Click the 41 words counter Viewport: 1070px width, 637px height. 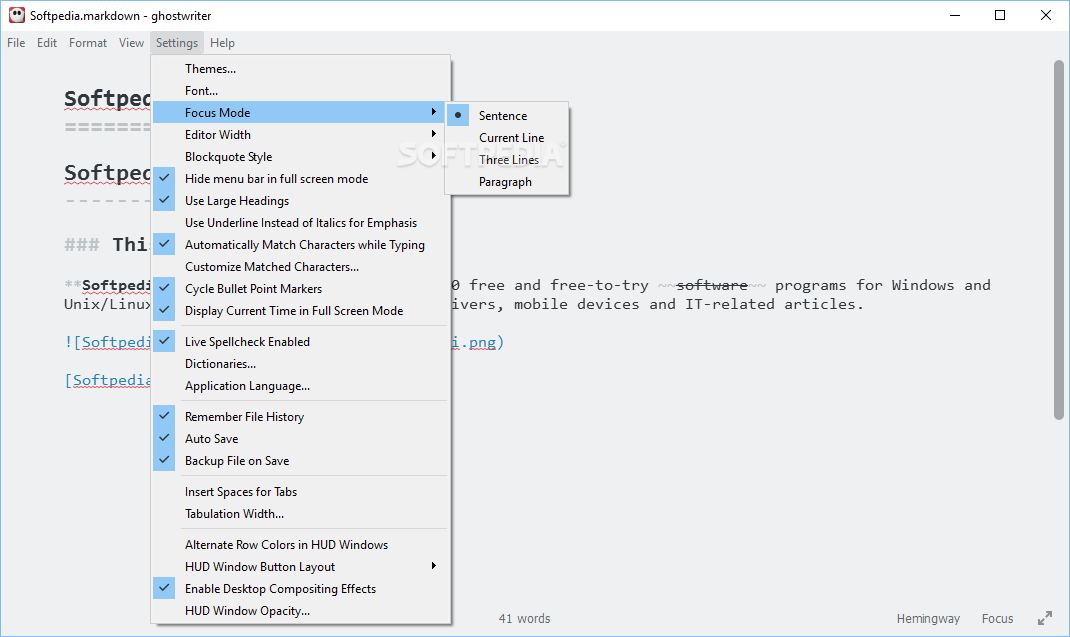[x=524, y=619]
